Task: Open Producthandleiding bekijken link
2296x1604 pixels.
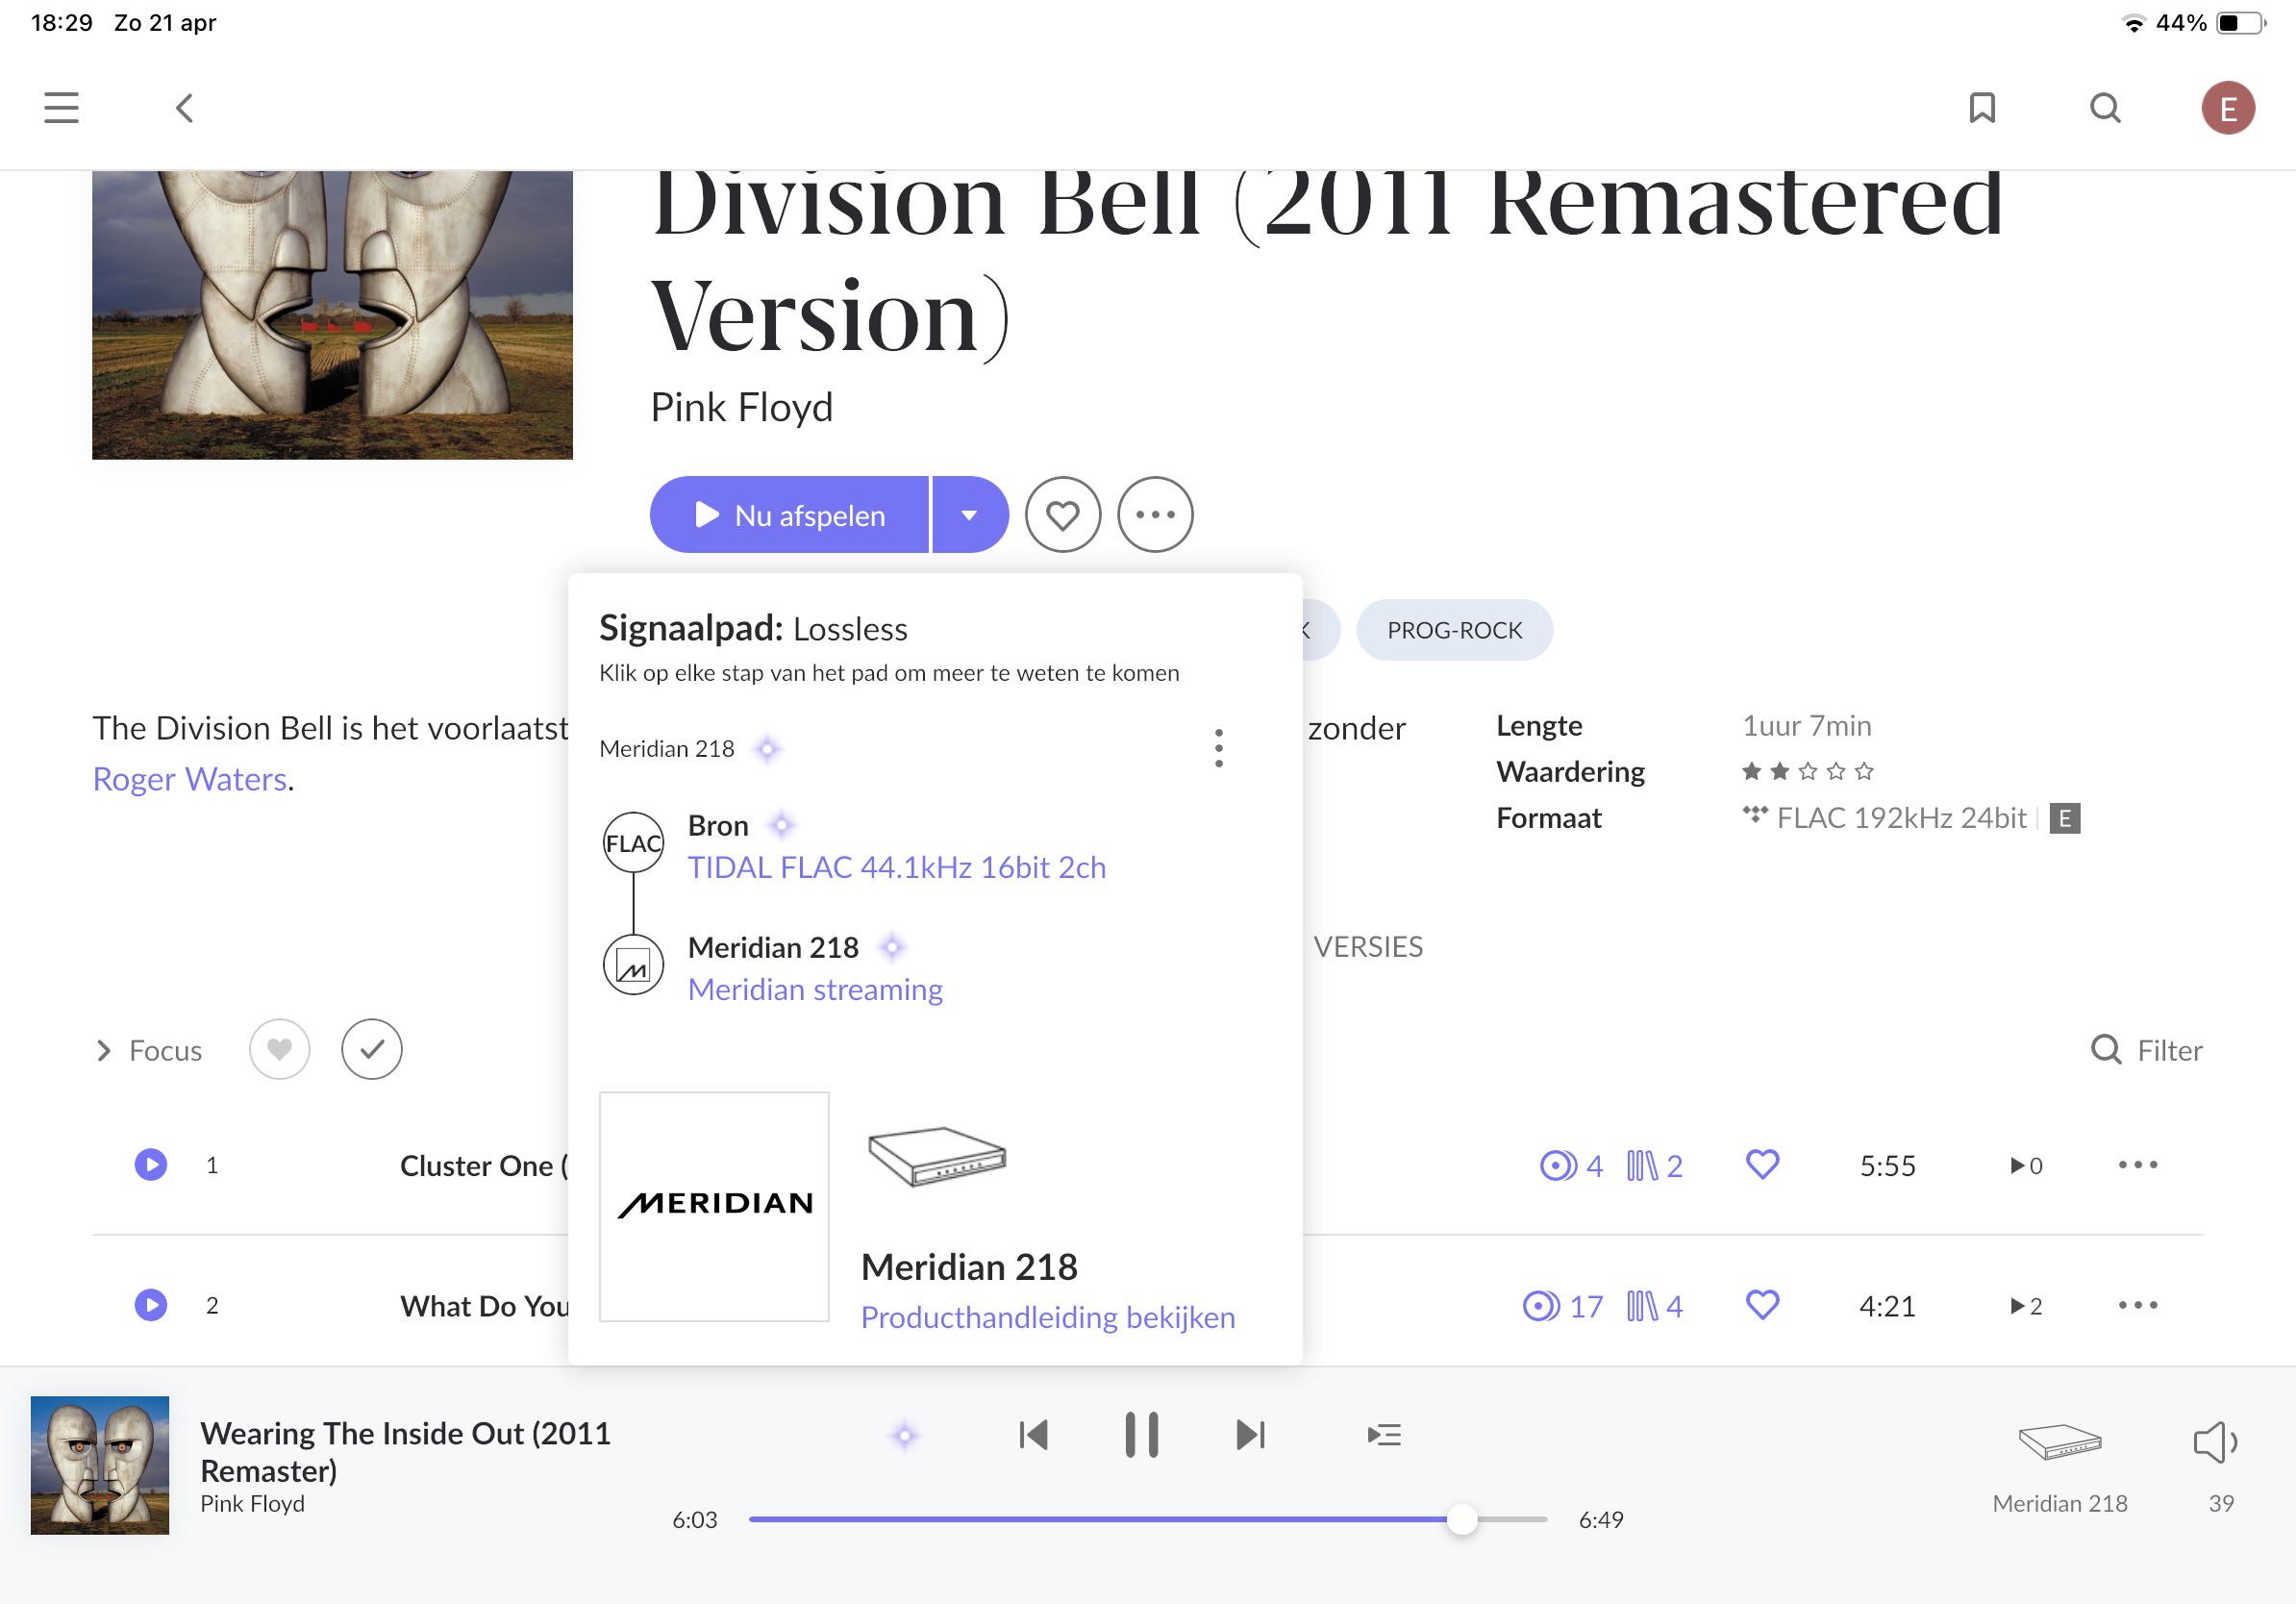Action: pos(1048,1317)
